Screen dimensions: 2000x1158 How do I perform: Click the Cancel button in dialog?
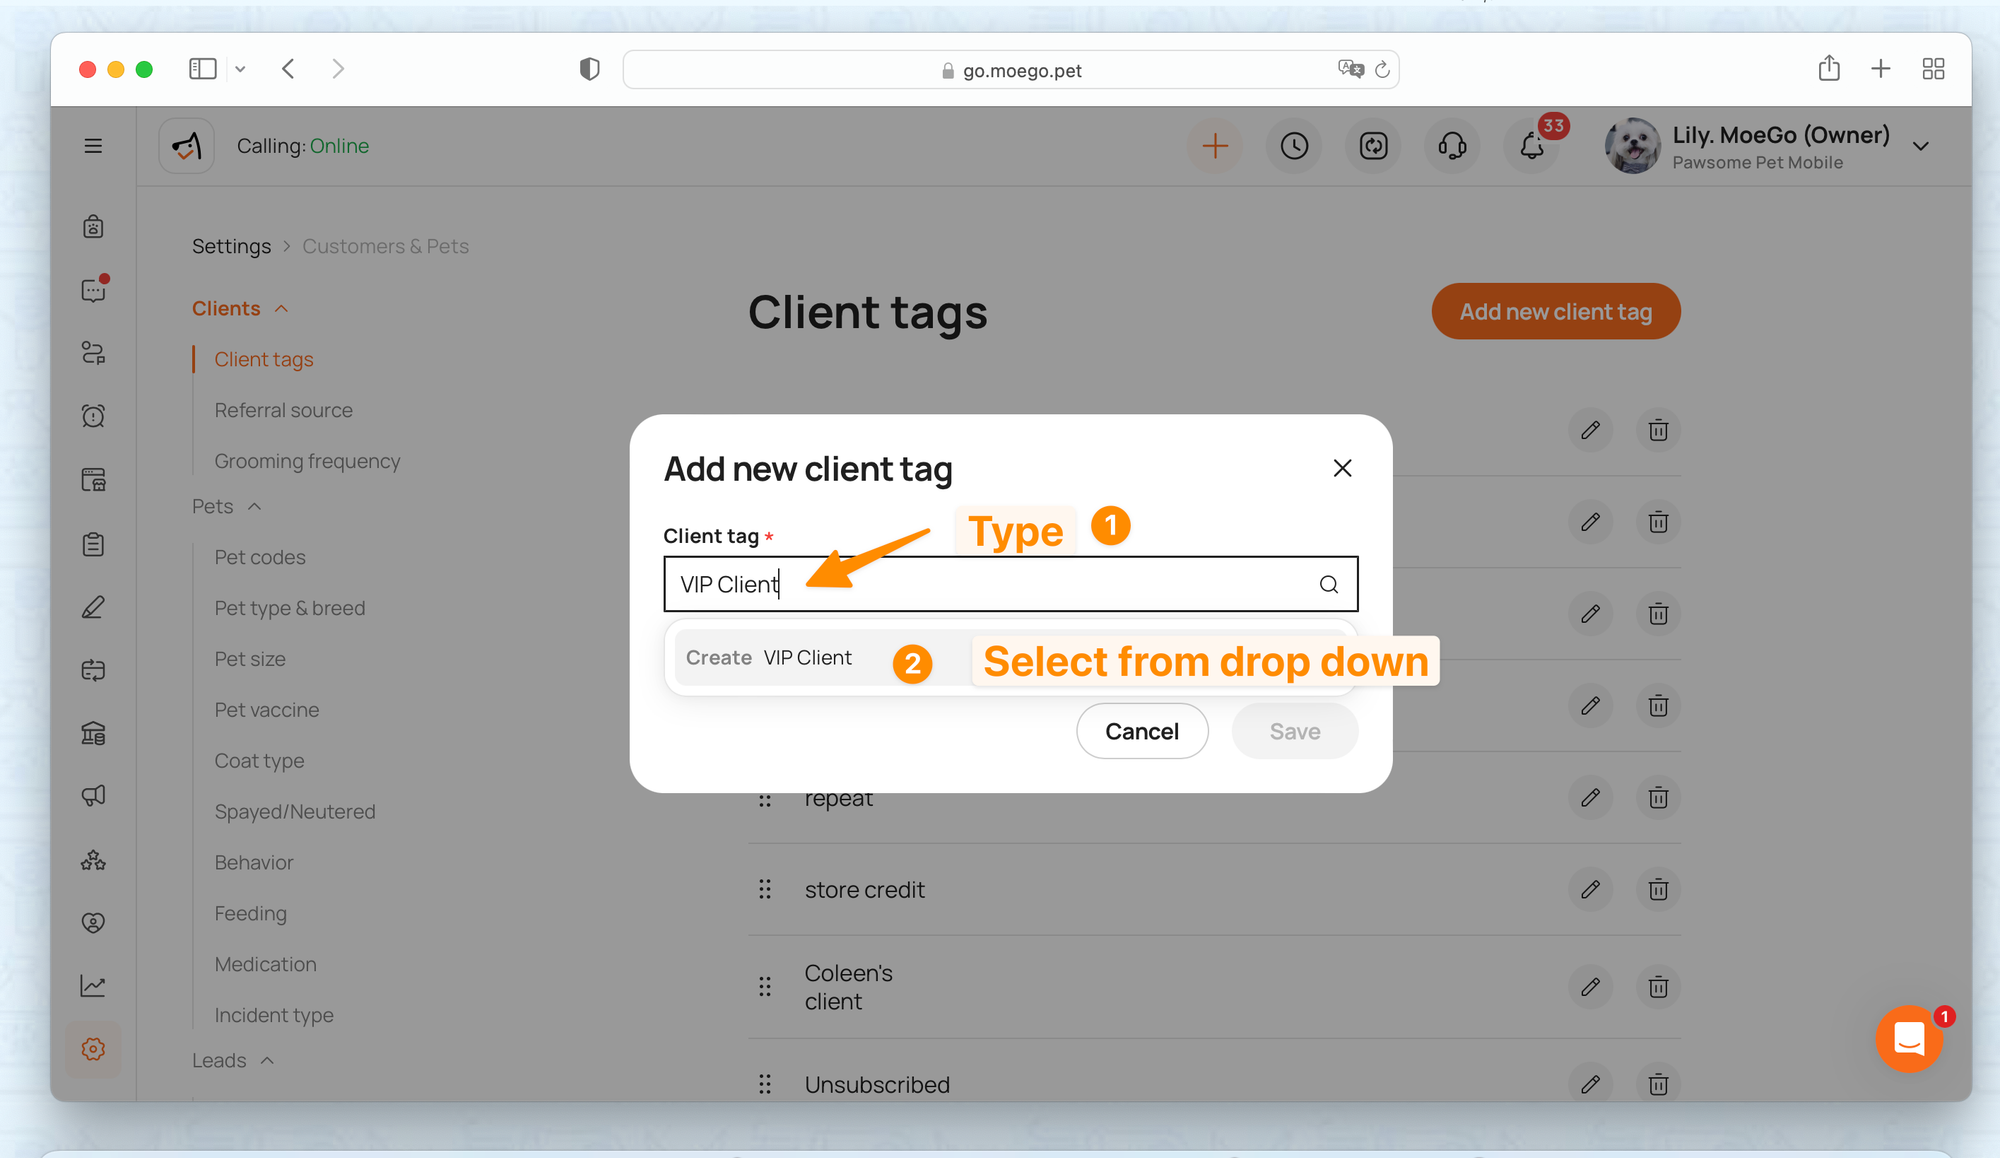[x=1141, y=731]
